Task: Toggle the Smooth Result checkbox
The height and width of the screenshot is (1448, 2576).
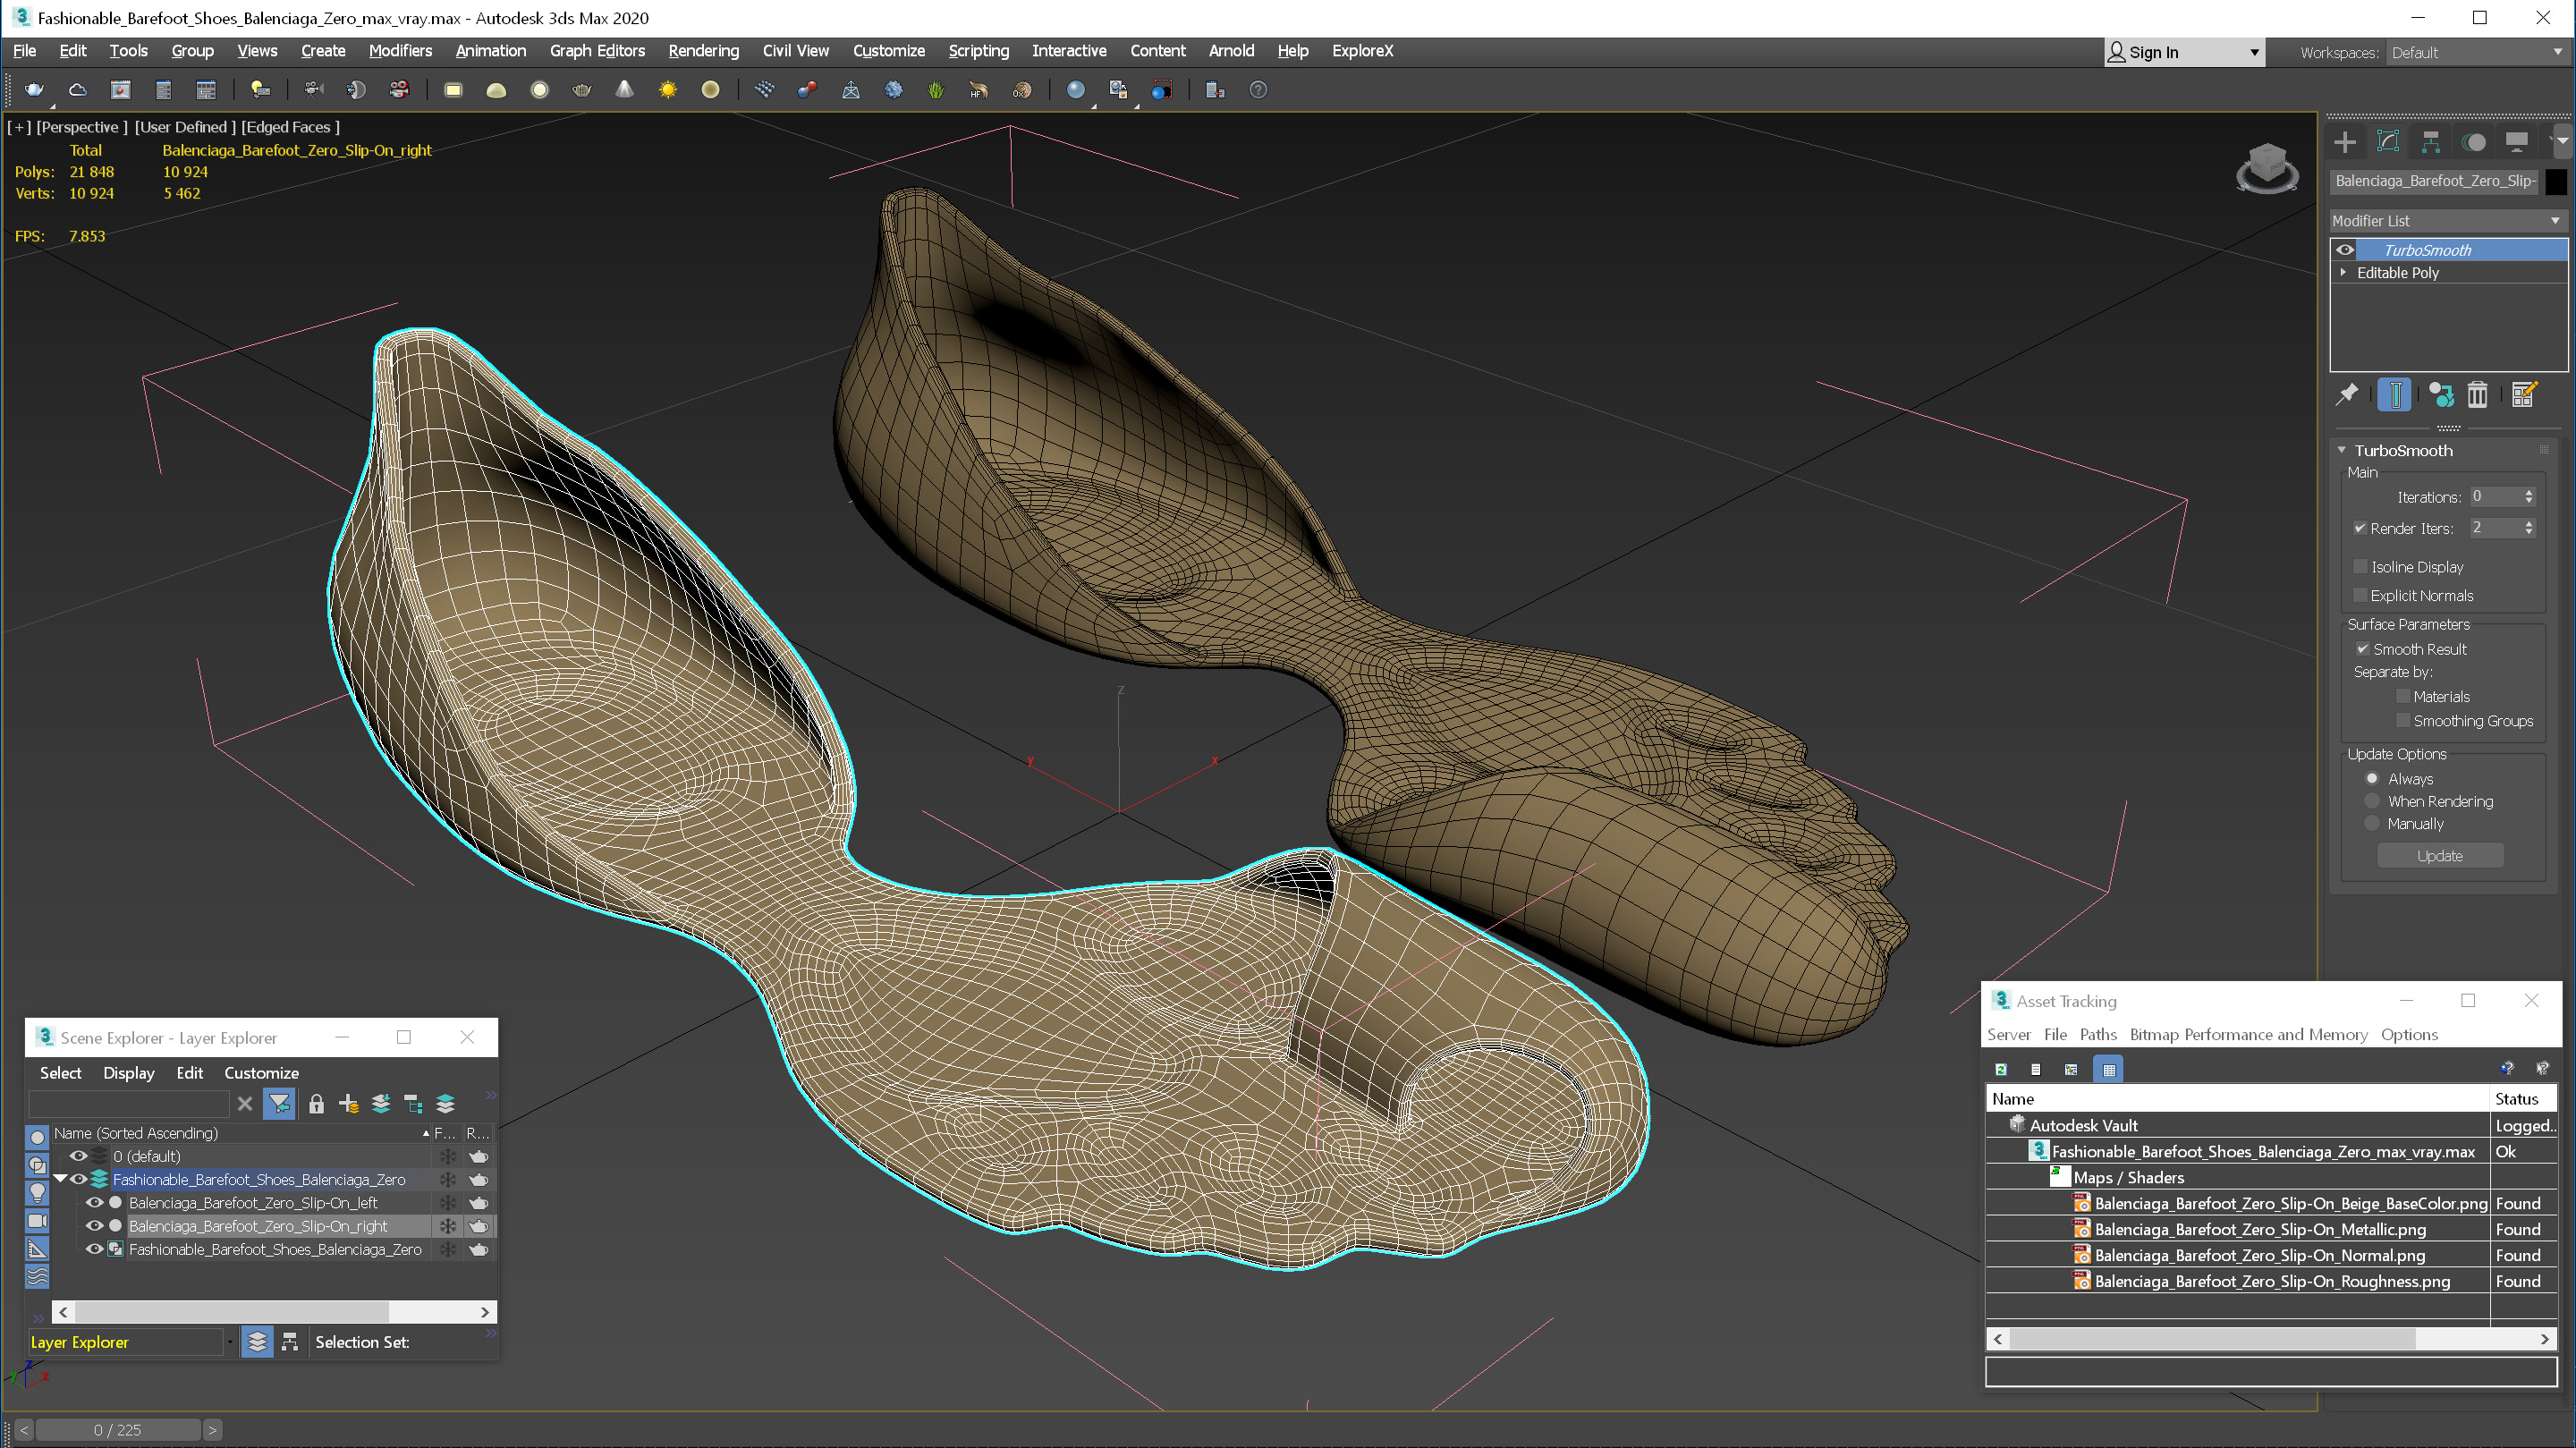Action: pos(2362,649)
